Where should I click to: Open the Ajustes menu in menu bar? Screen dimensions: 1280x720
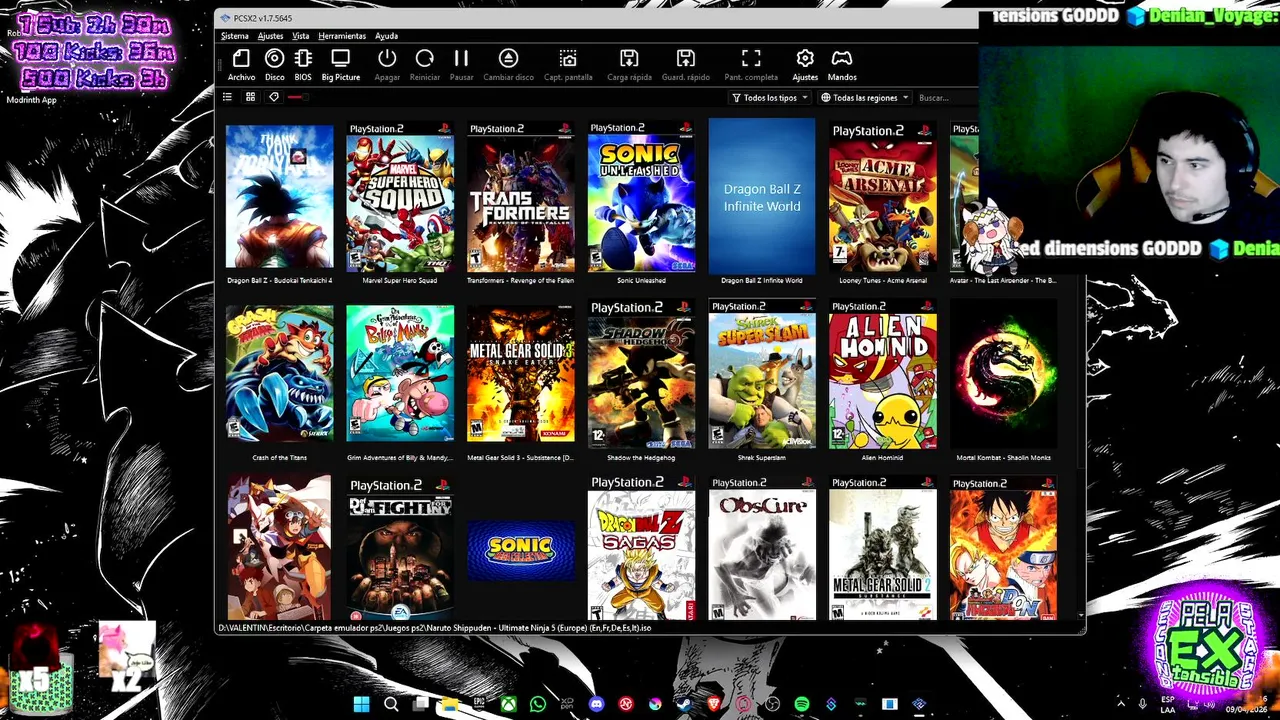[x=270, y=36]
